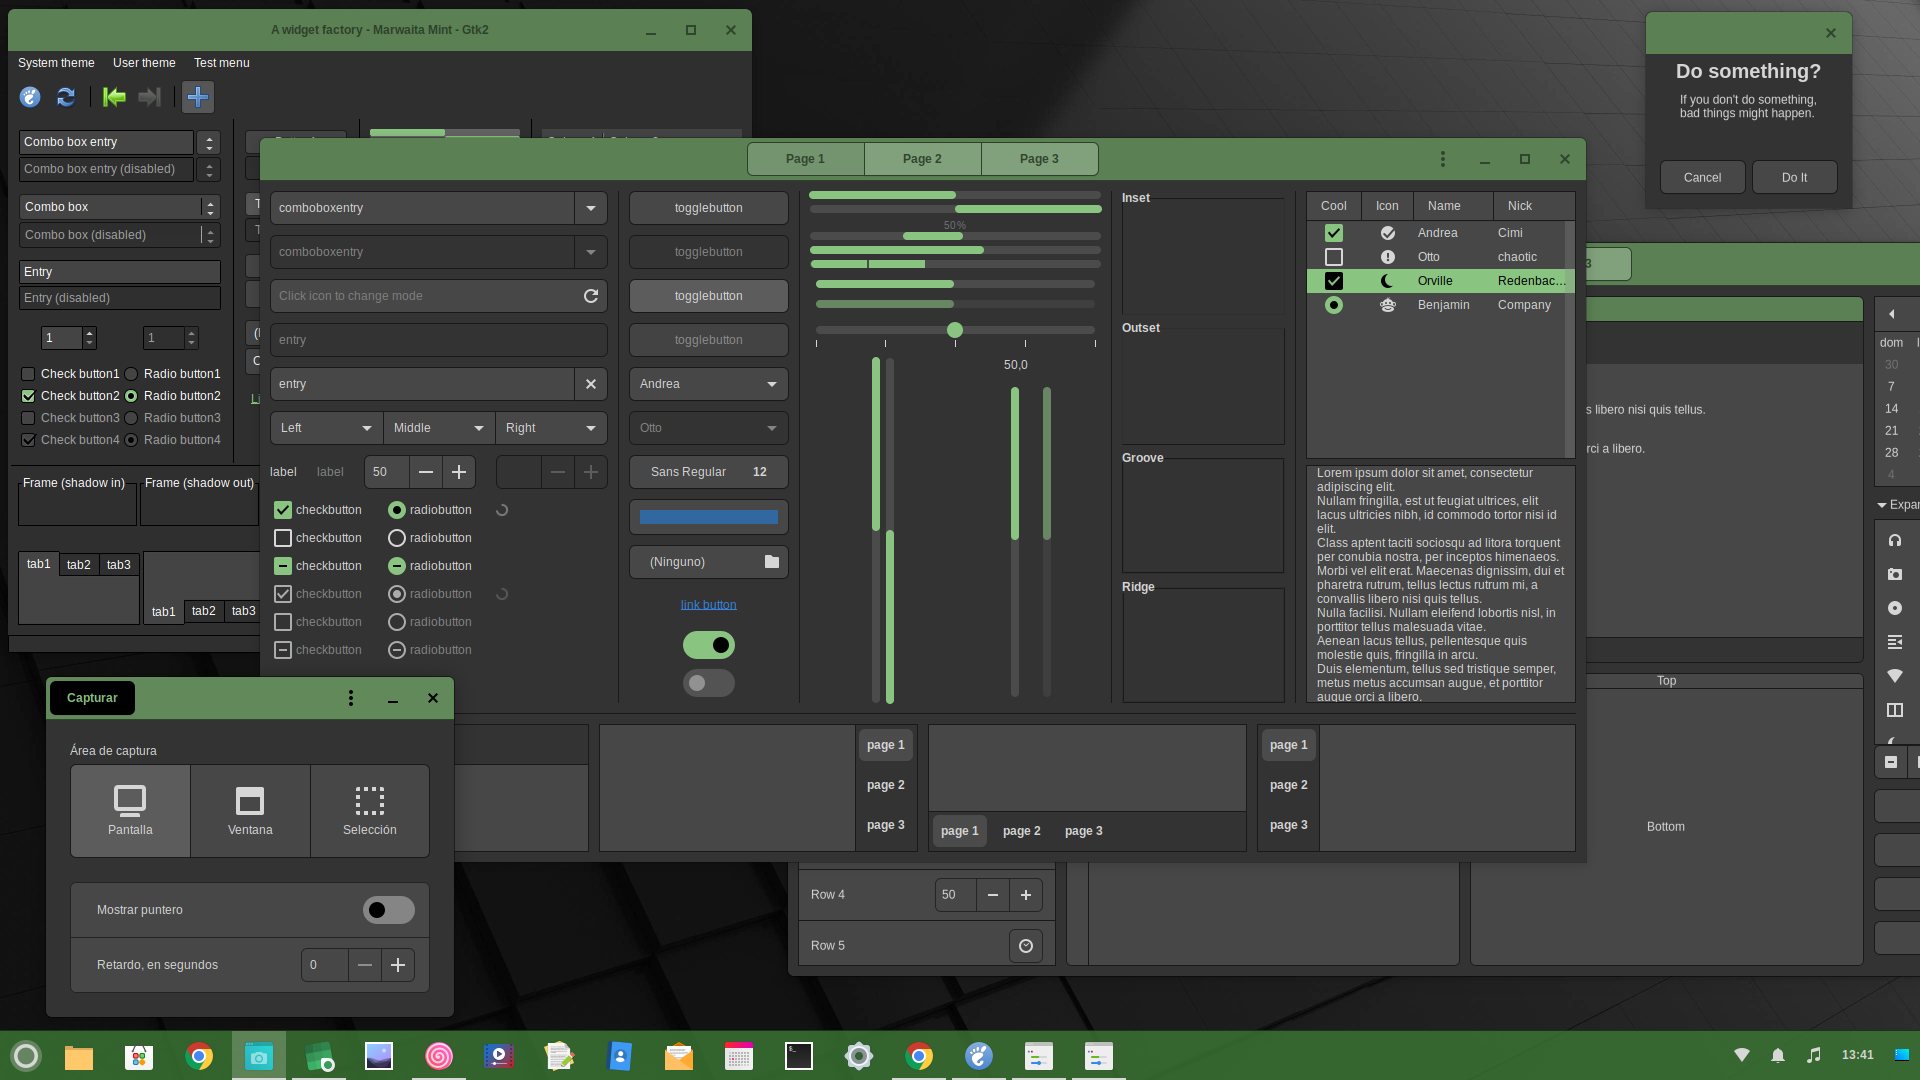
Task: Select the Ventana capture mode
Action: click(250, 810)
